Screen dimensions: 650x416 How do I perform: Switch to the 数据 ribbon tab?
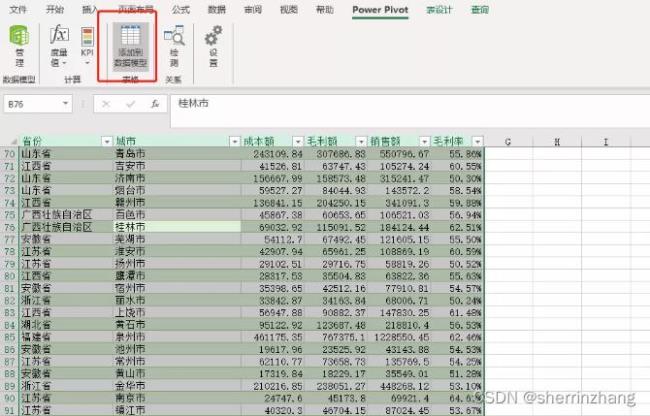pos(217,9)
